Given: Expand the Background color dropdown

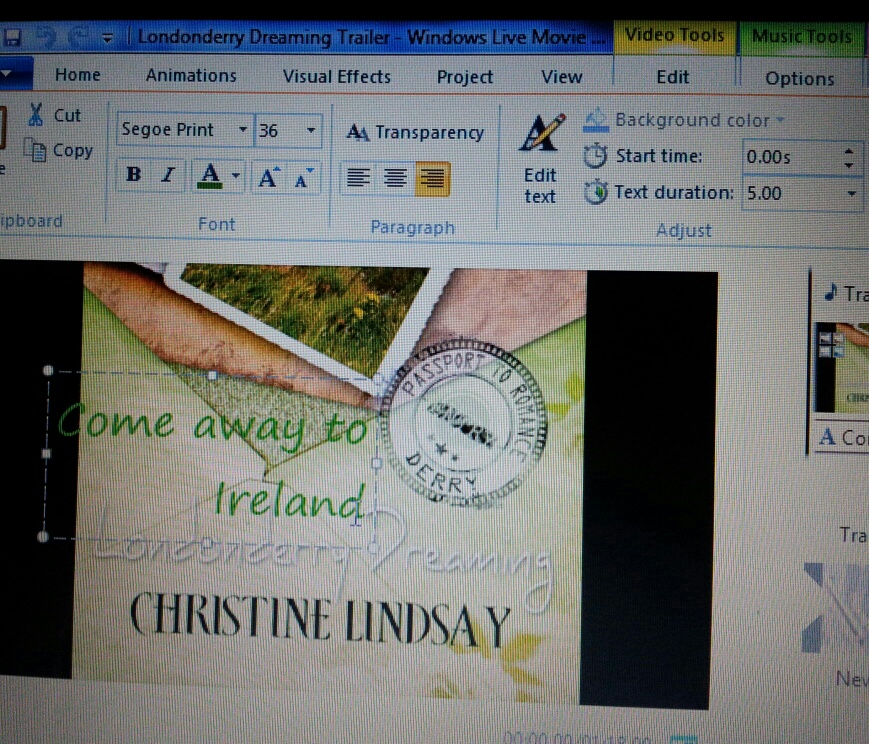Looking at the screenshot, I should [781, 120].
